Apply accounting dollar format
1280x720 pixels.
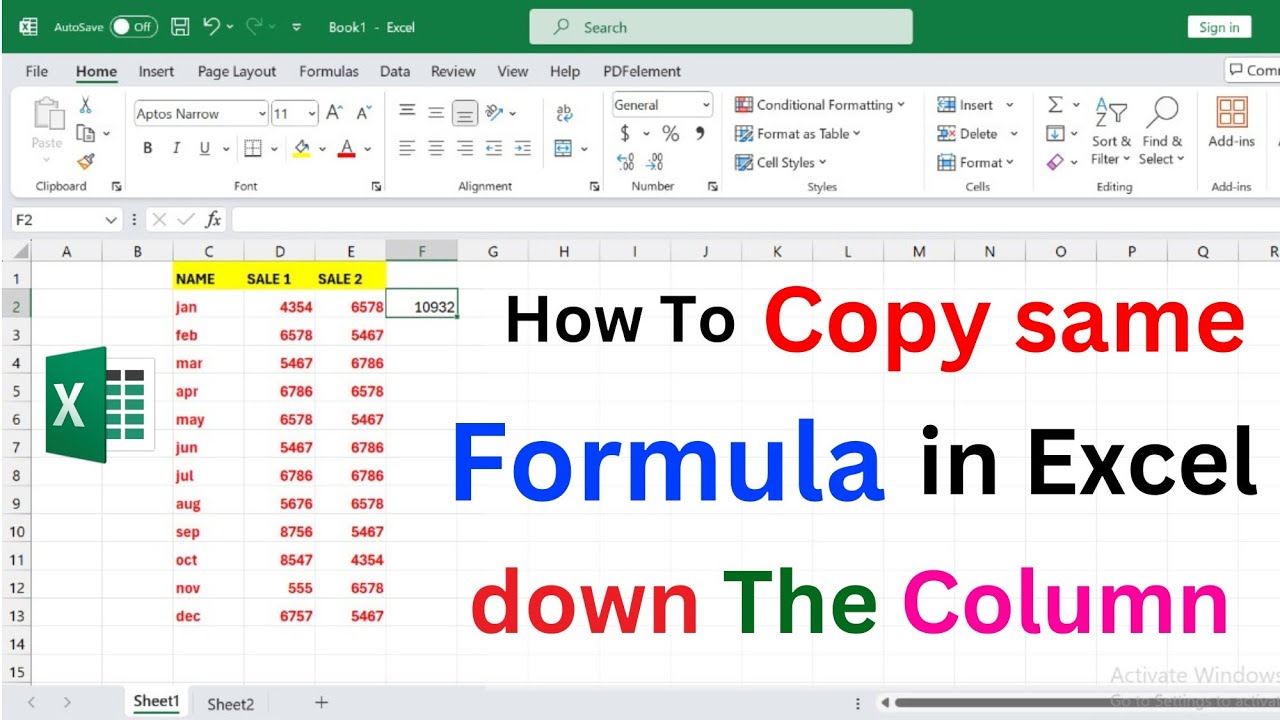tap(625, 133)
